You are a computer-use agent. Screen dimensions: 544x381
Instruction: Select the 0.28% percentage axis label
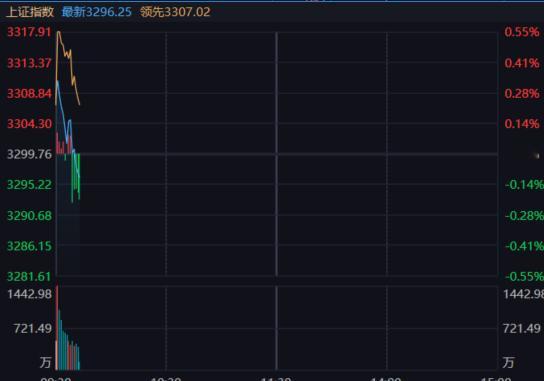click(522, 93)
